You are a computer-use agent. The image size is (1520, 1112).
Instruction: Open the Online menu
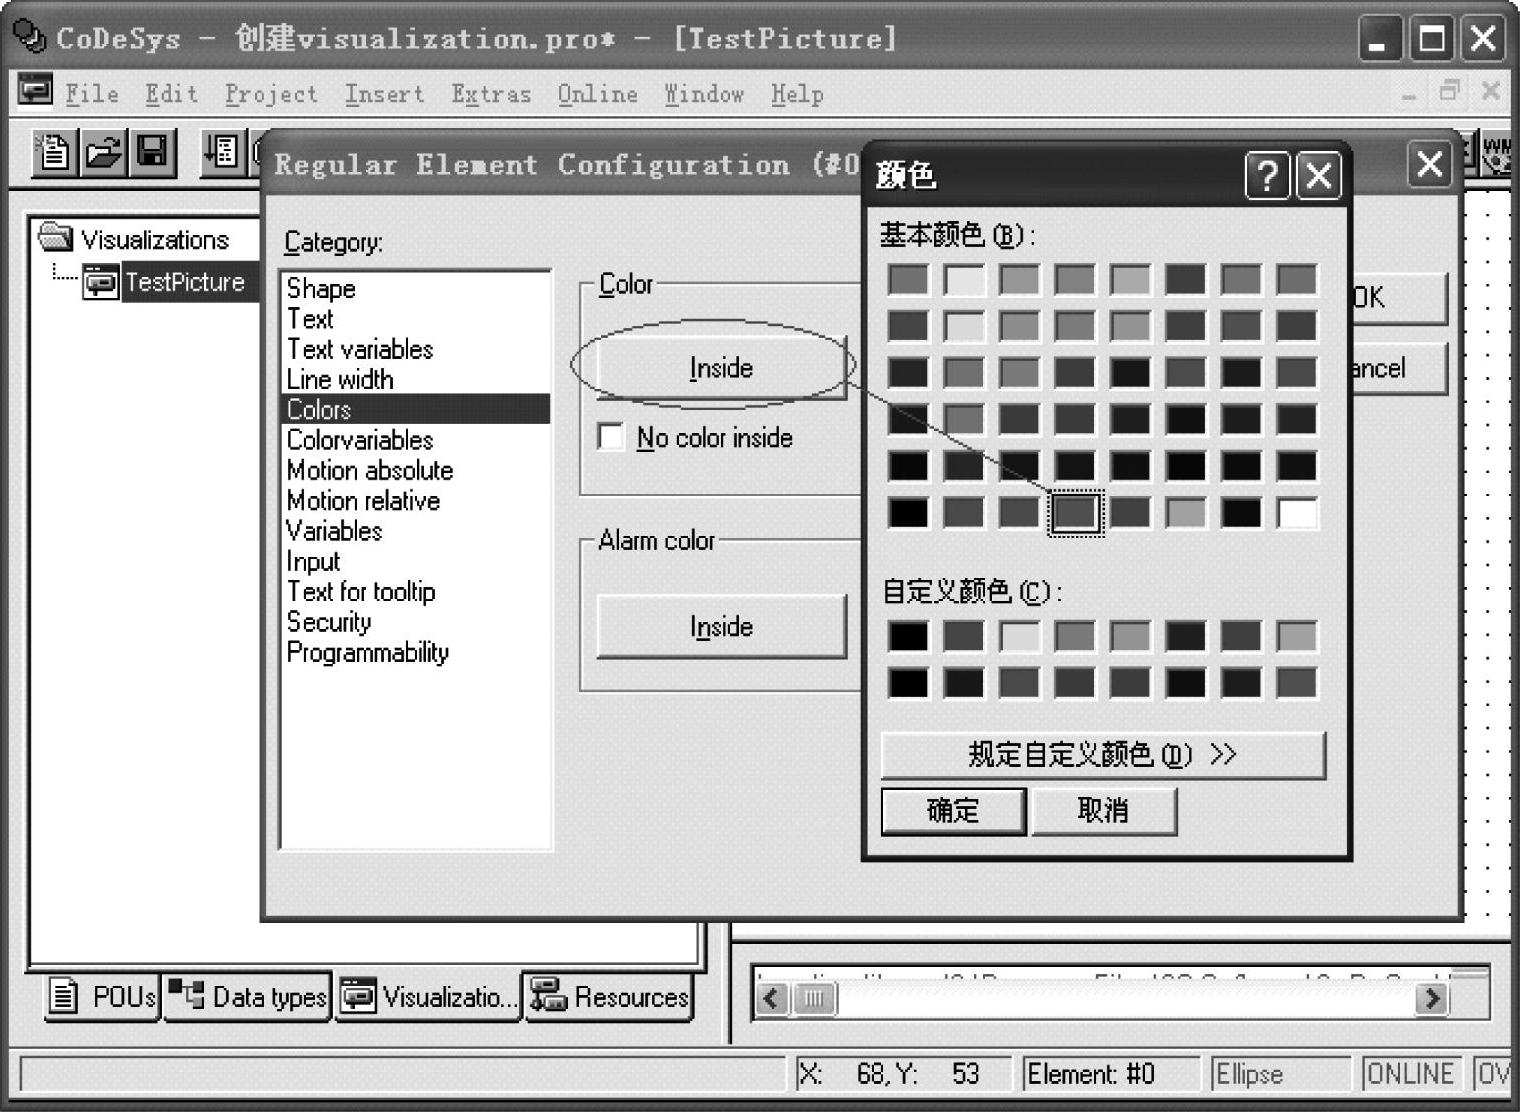(598, 94)
